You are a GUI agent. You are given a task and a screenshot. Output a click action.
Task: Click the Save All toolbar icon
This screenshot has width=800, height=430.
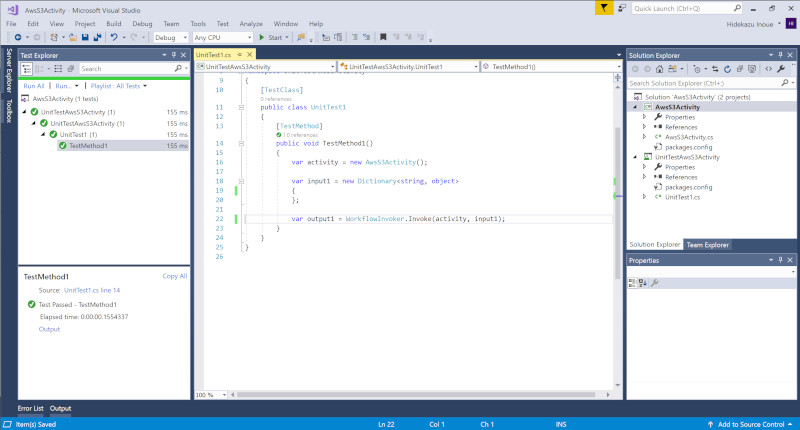pyautogui.click(x=97, y=37)
